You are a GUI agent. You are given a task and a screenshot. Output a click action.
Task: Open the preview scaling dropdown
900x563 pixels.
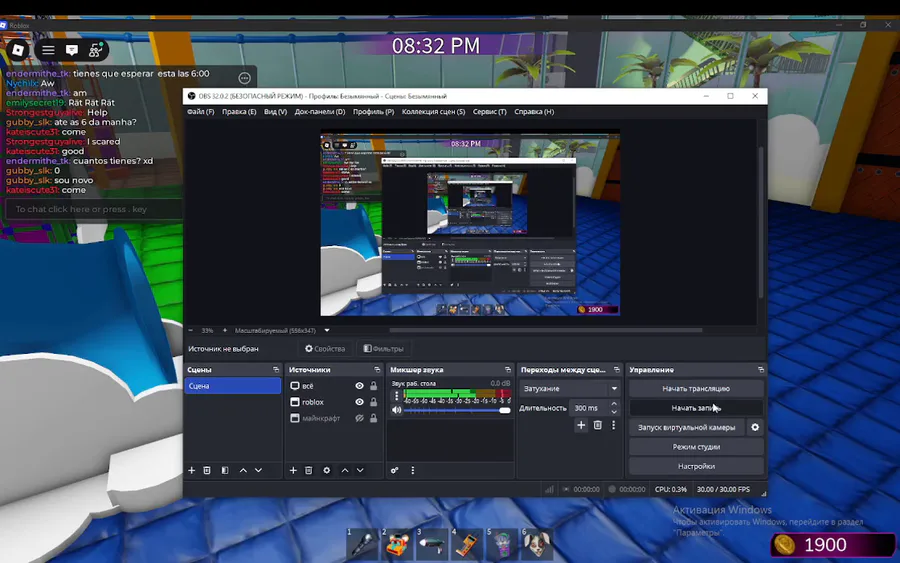pos(327,331)
